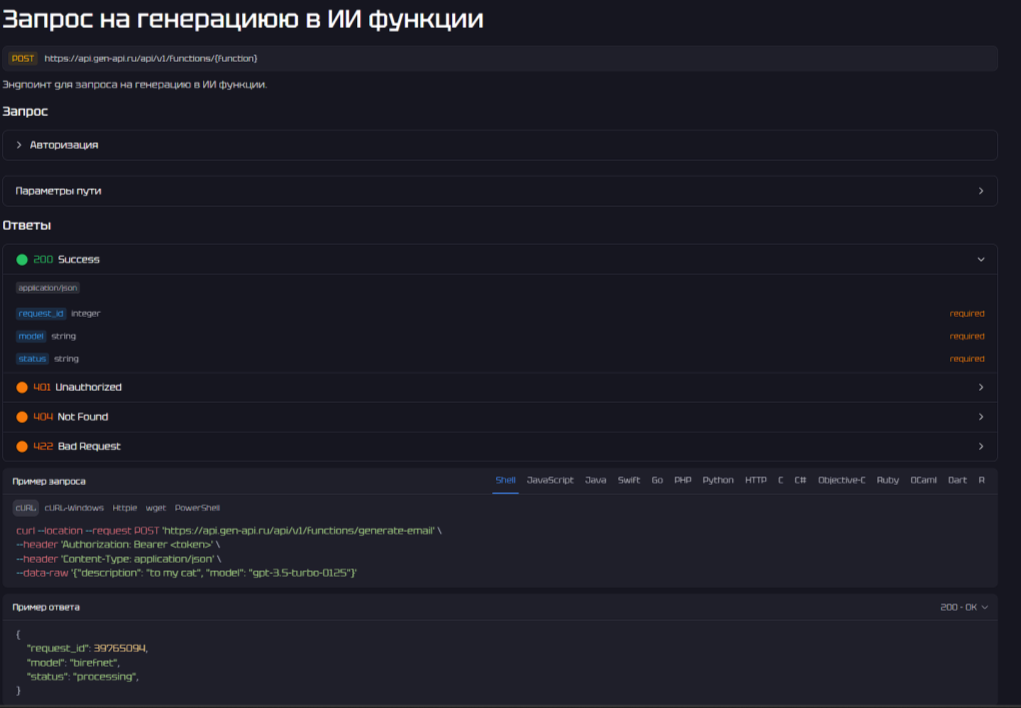Open the 200 - OK response dropdown
1021x708 pixels.
964,607
